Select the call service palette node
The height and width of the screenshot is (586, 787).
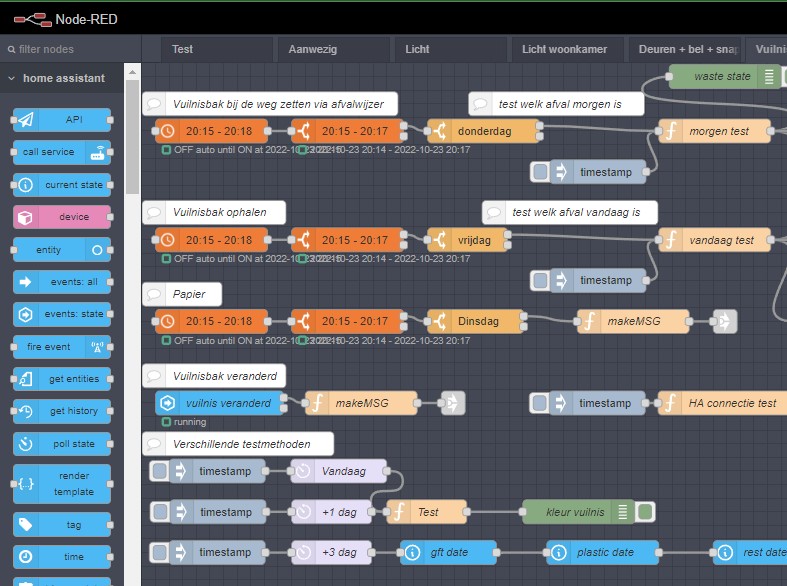coord(62,152)
